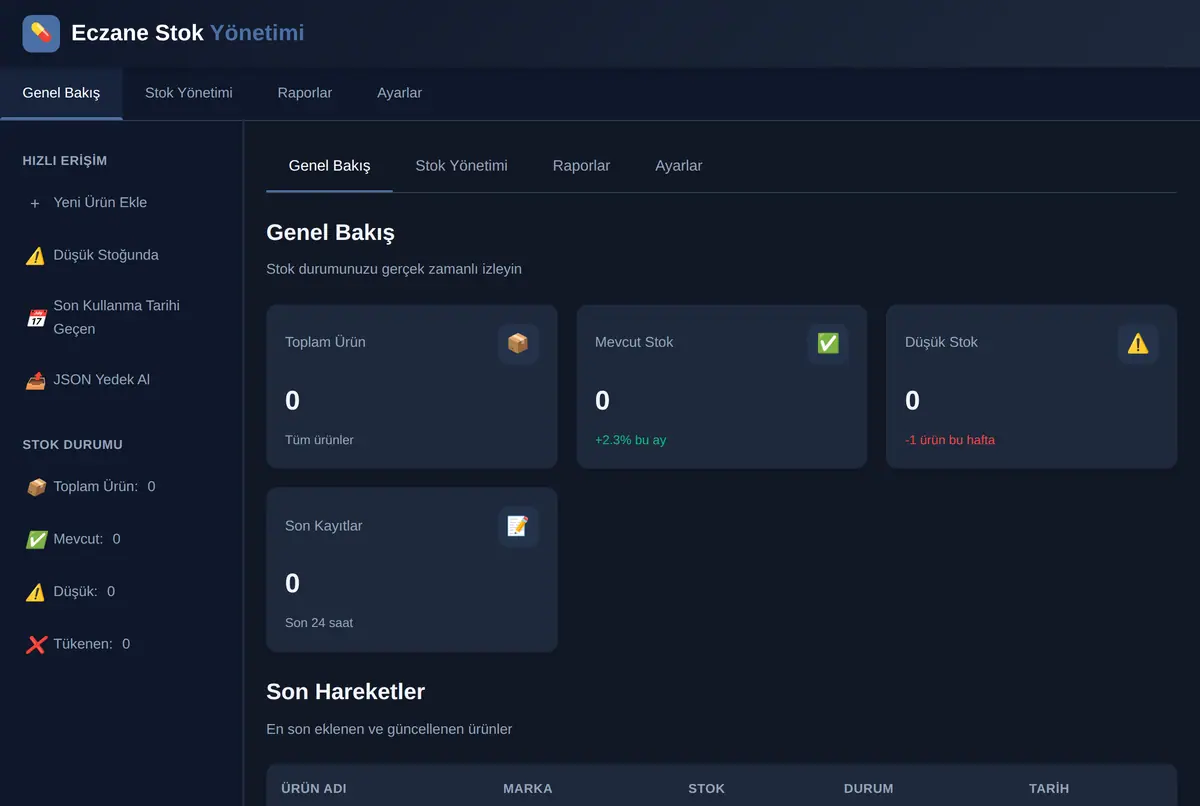Switch to the inner Raporlar tab
Image resolution: width=1200 pixels, height=806 pixels.
tap(581, 166)
